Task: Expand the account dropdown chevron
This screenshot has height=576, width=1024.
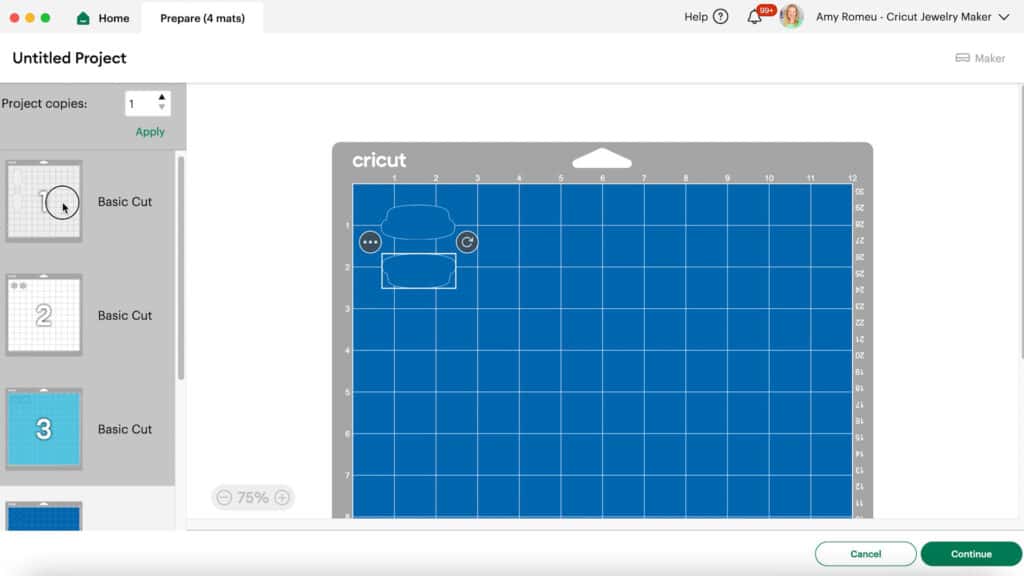Action: 1004,17
